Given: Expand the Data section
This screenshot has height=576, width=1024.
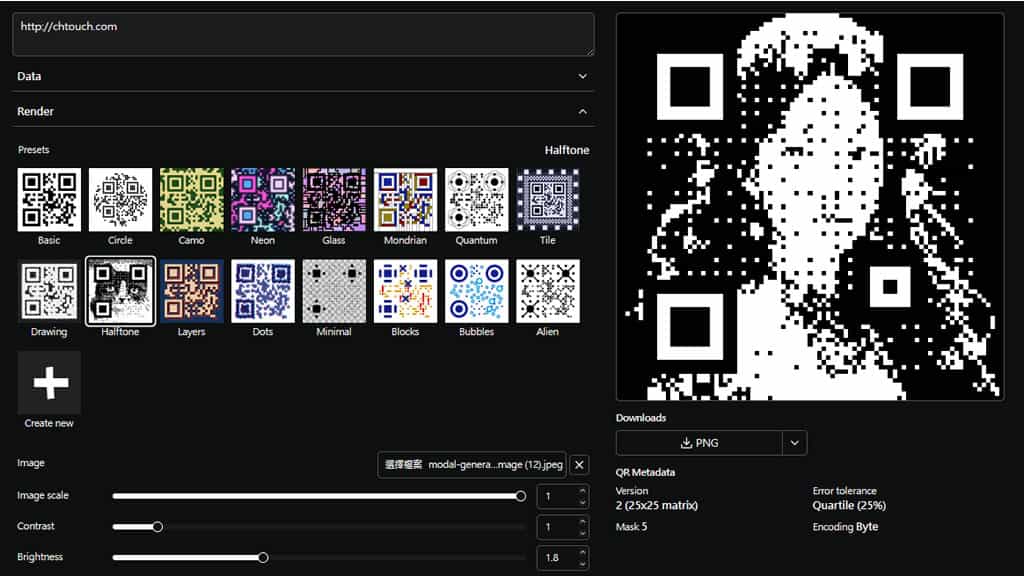Looking at the screenshot, I should click(x=303, y=76).
